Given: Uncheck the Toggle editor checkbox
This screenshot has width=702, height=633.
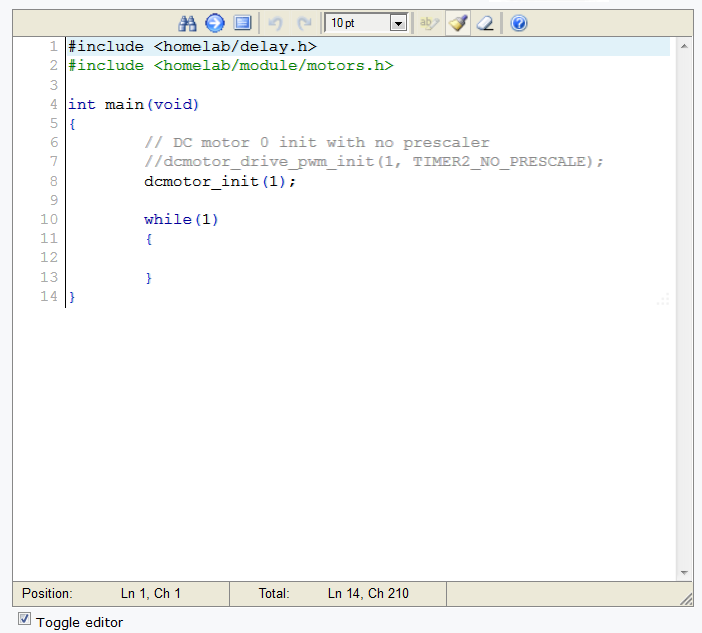Looking at the screenshot, I should (x=25, y=620).
